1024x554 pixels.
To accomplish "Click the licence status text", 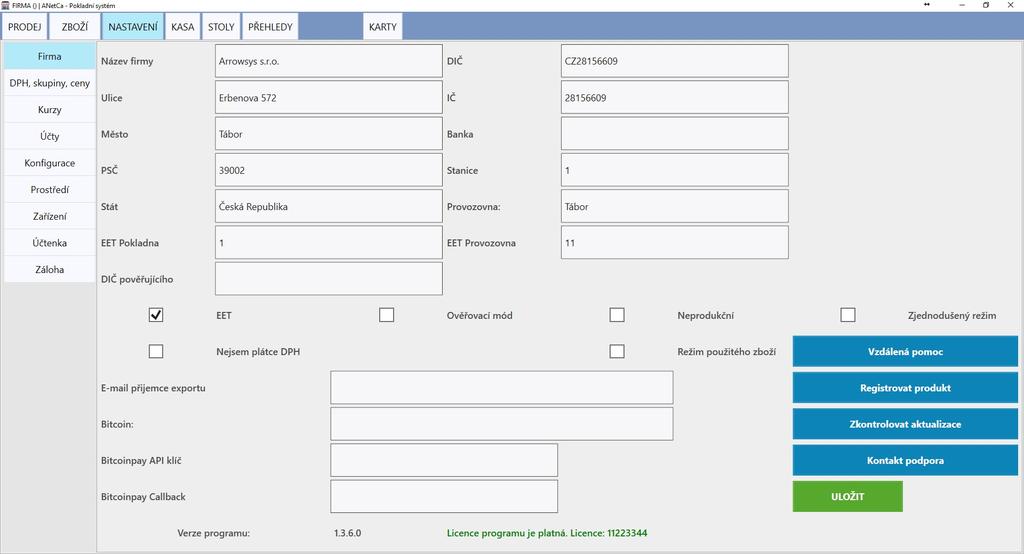I will (x=547, y=533).
